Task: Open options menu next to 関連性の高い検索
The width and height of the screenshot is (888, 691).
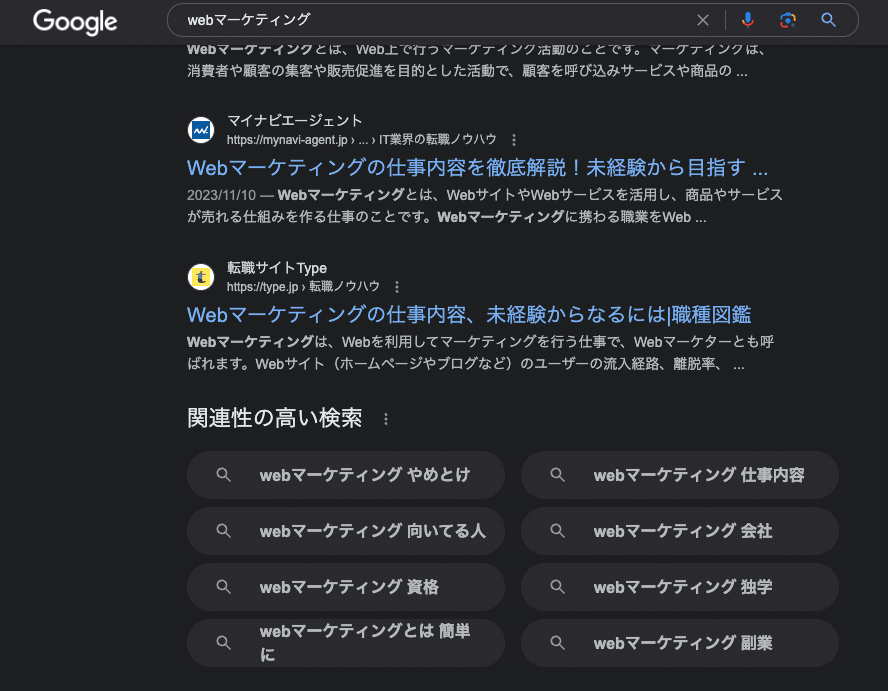Action: (x=386, y=419)
